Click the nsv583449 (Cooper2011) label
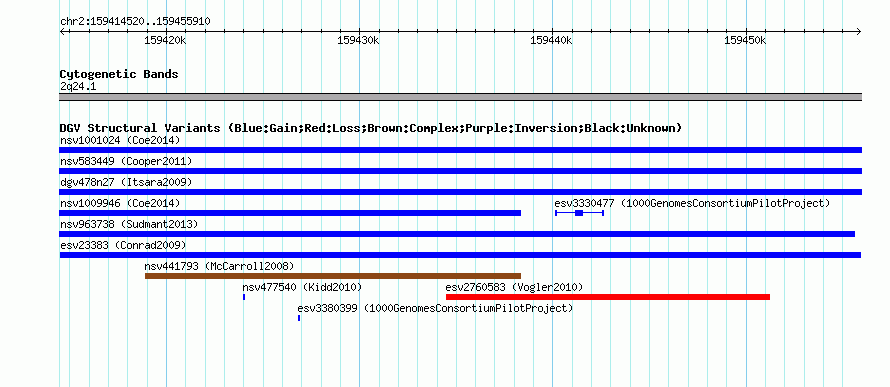 tap(126, 161)
